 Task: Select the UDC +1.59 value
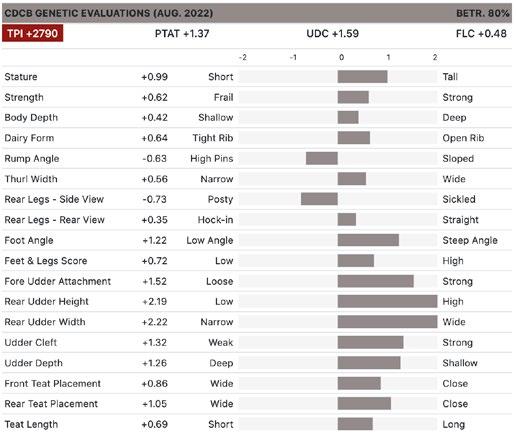pyautogui.click(x=332, y=34)
